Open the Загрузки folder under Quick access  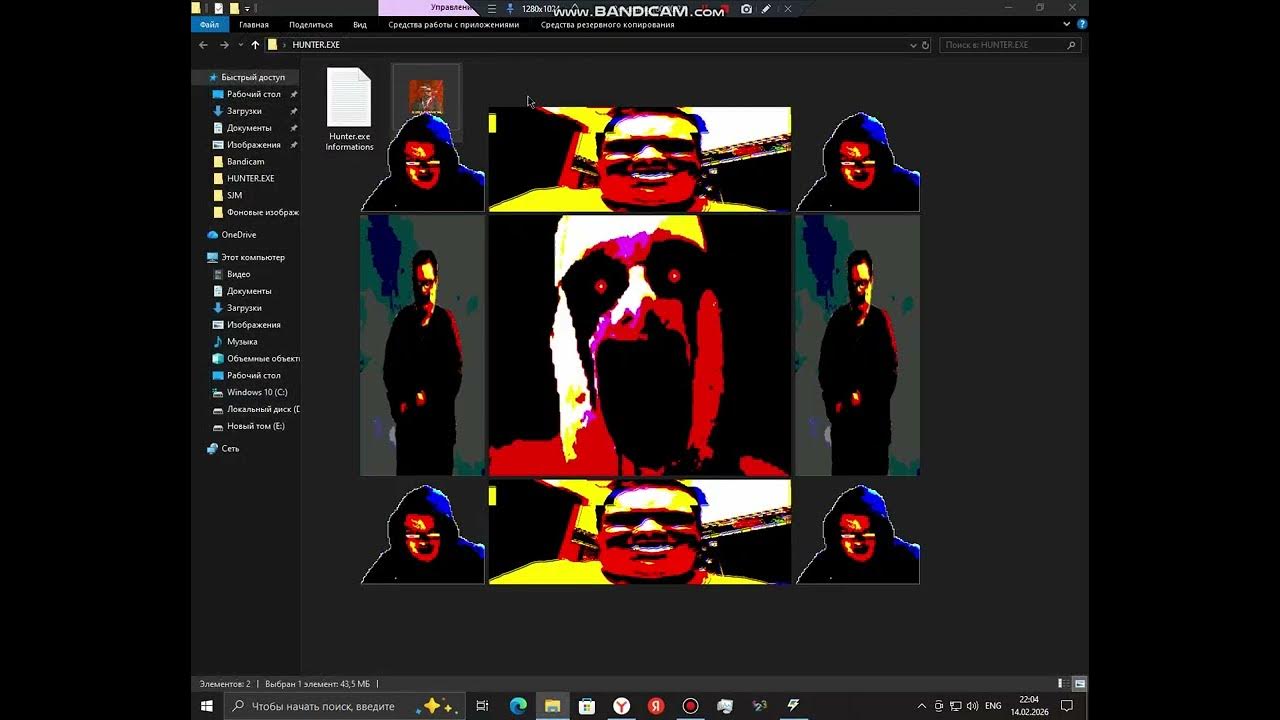[244, 111]
